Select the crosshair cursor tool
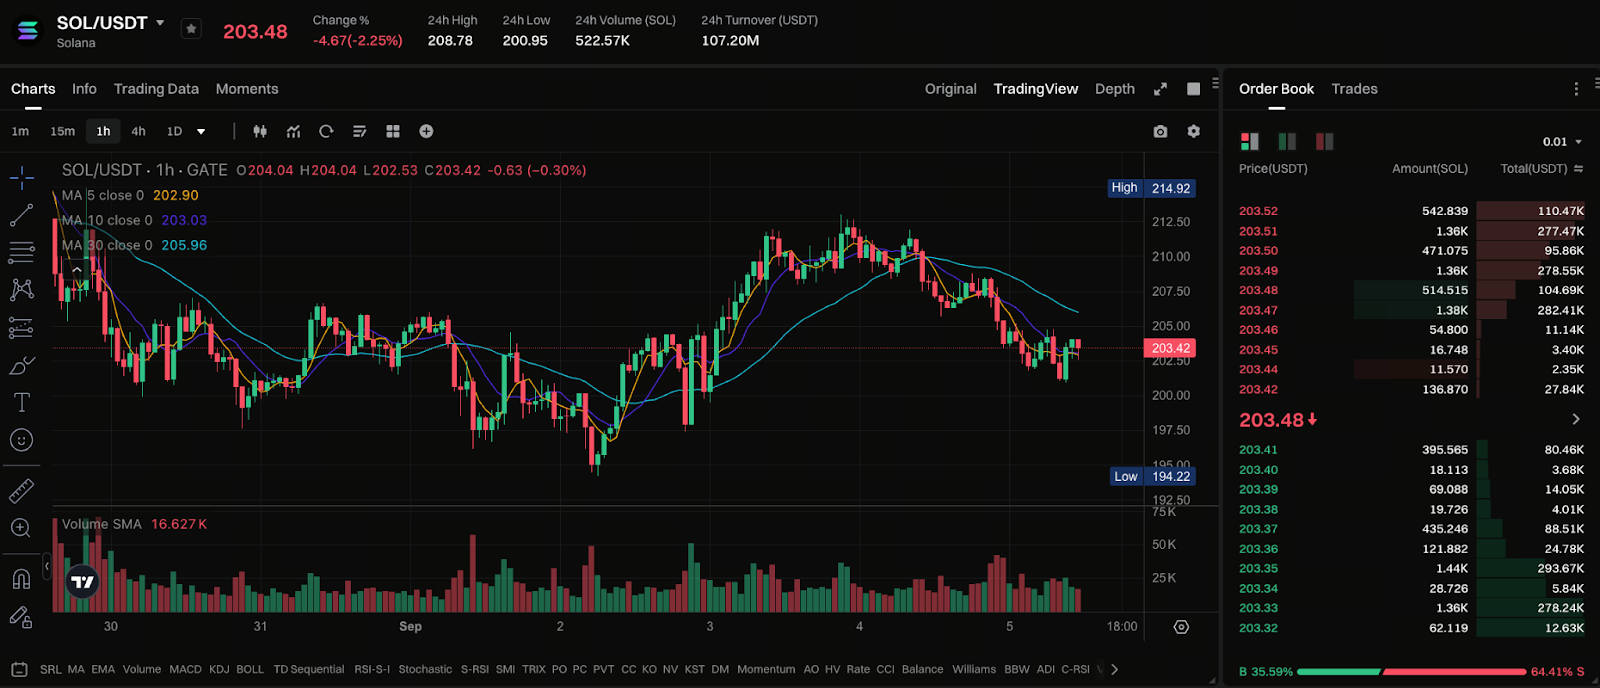Image resolution: width=1600 pixels, height=688 pixels. (21, 178)
